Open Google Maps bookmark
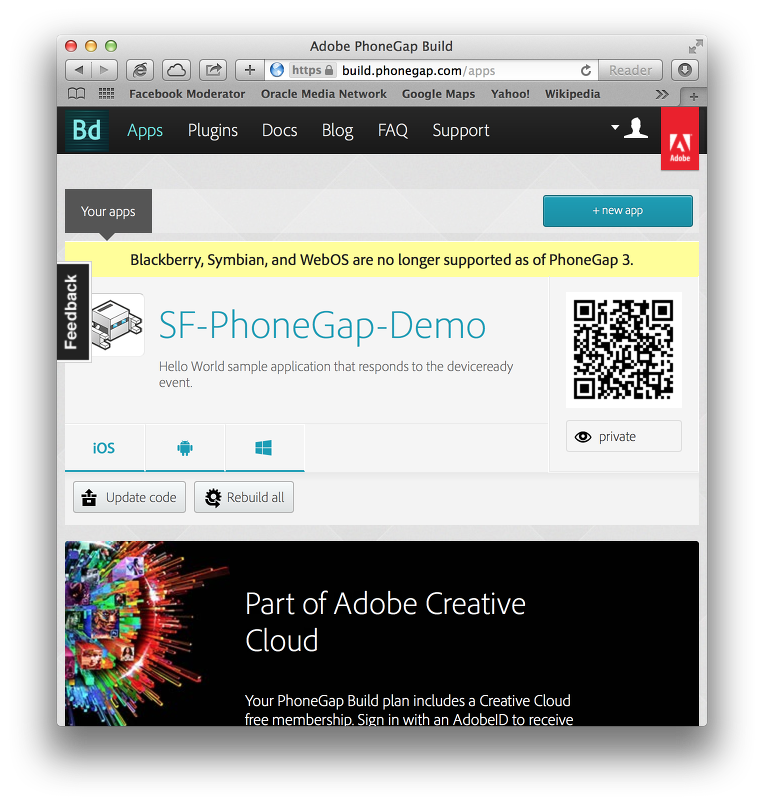 (438, 94)
